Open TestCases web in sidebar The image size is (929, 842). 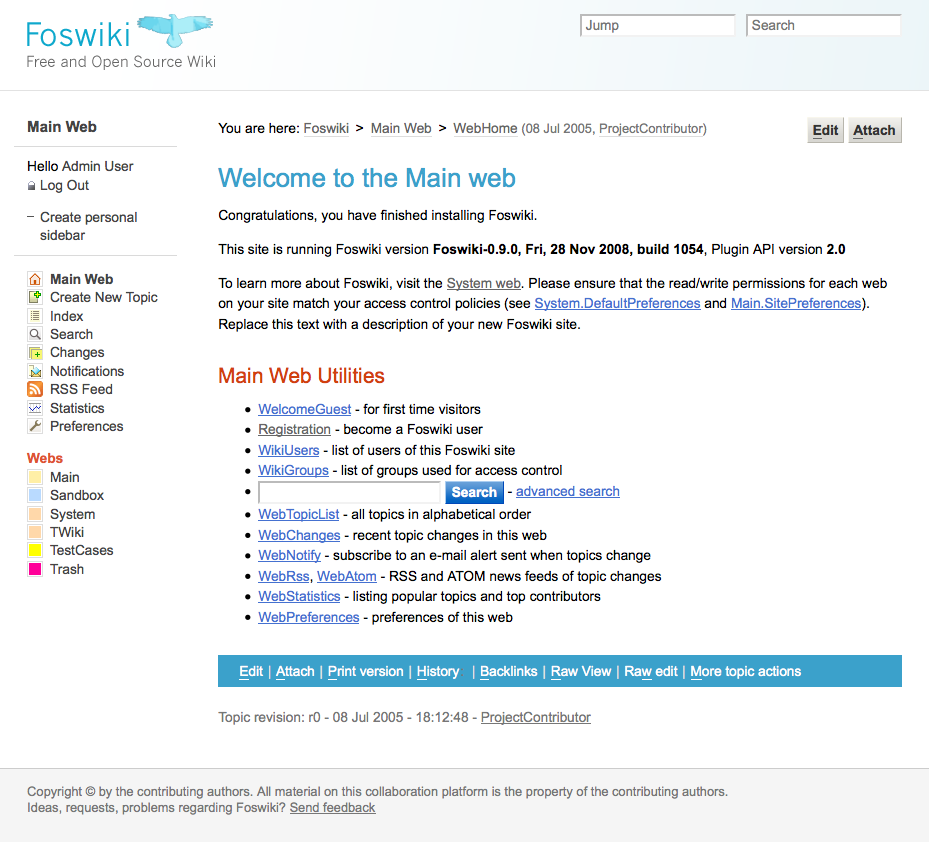coord(82,550)
